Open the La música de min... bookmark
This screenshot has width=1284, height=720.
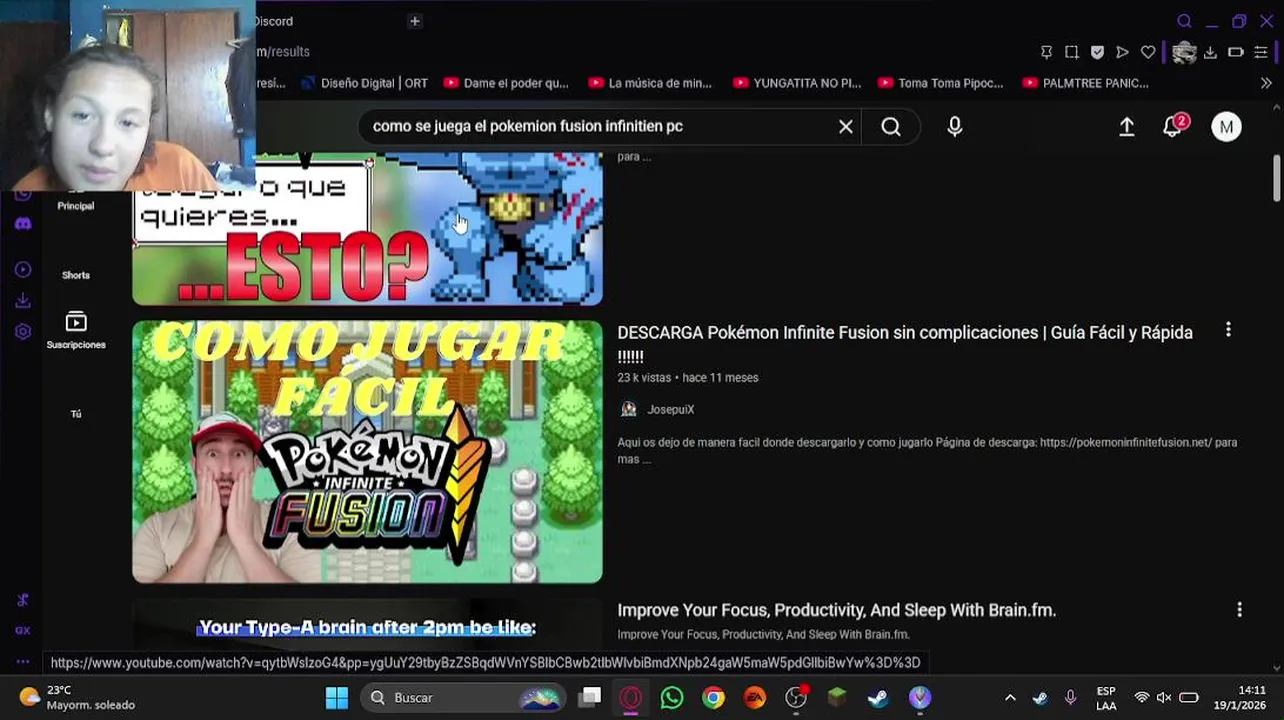tap(650, 83)
